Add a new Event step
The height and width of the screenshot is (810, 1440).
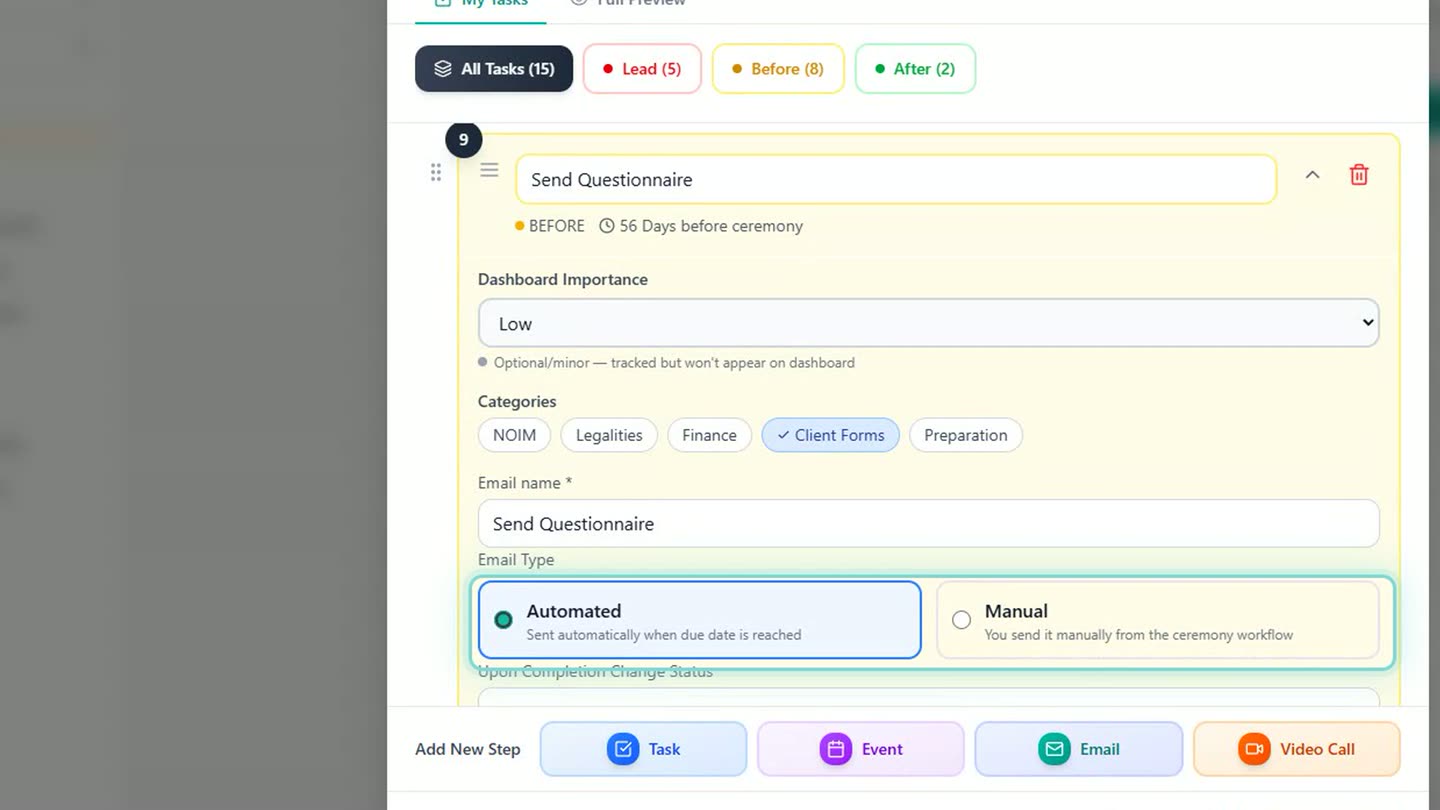click(861, 749)
